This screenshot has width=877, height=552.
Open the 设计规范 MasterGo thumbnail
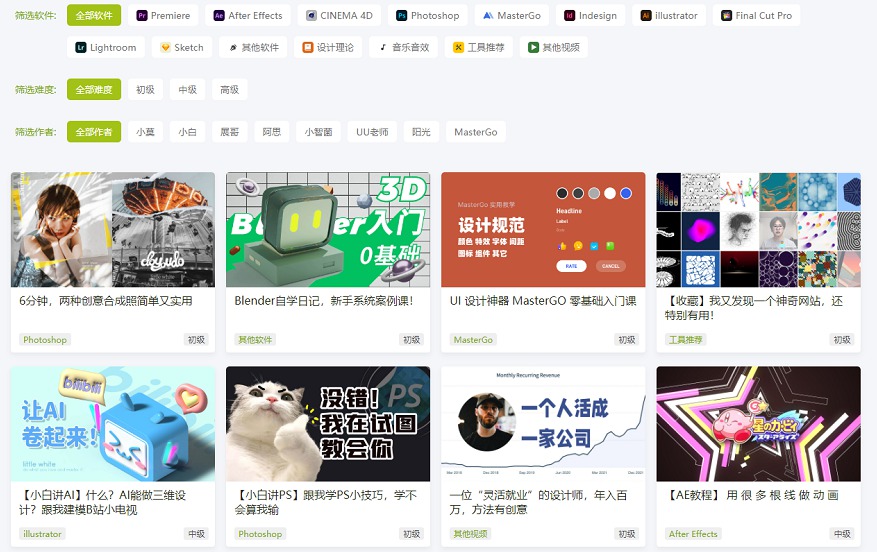coord(543,229)
